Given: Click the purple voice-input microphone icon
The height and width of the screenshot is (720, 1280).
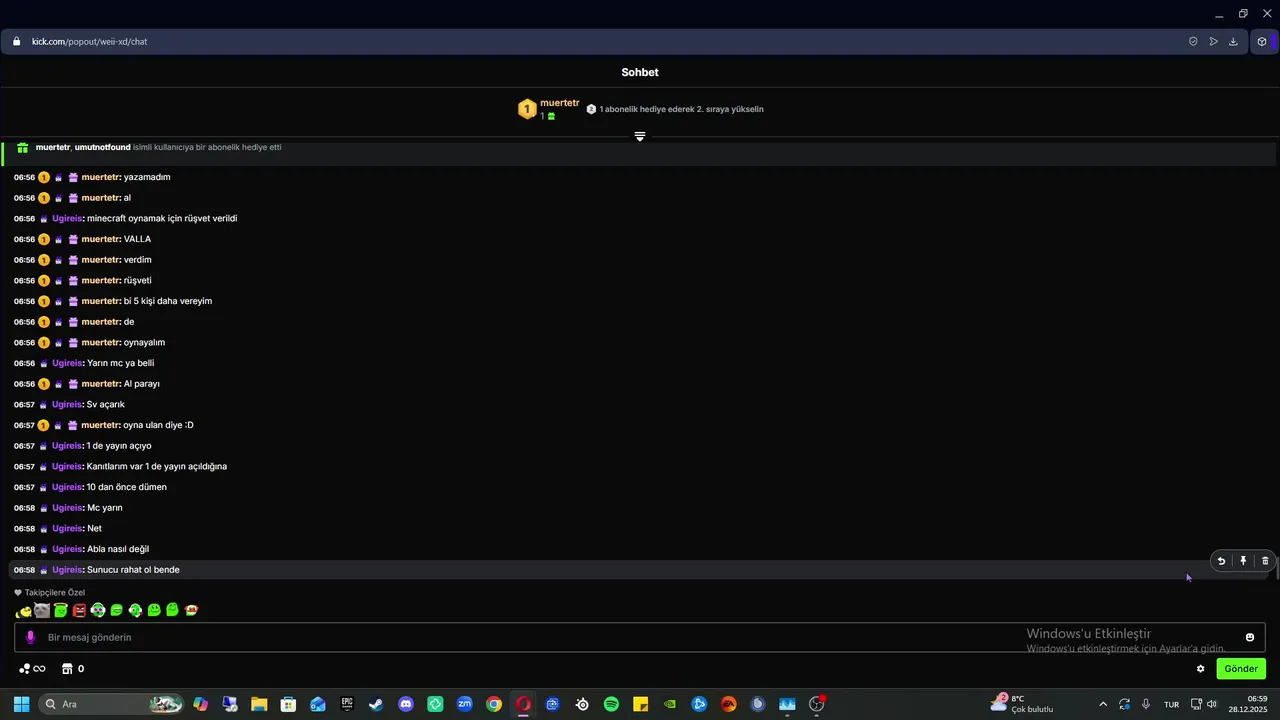Looking at the screenshot, I should [30, 637].
